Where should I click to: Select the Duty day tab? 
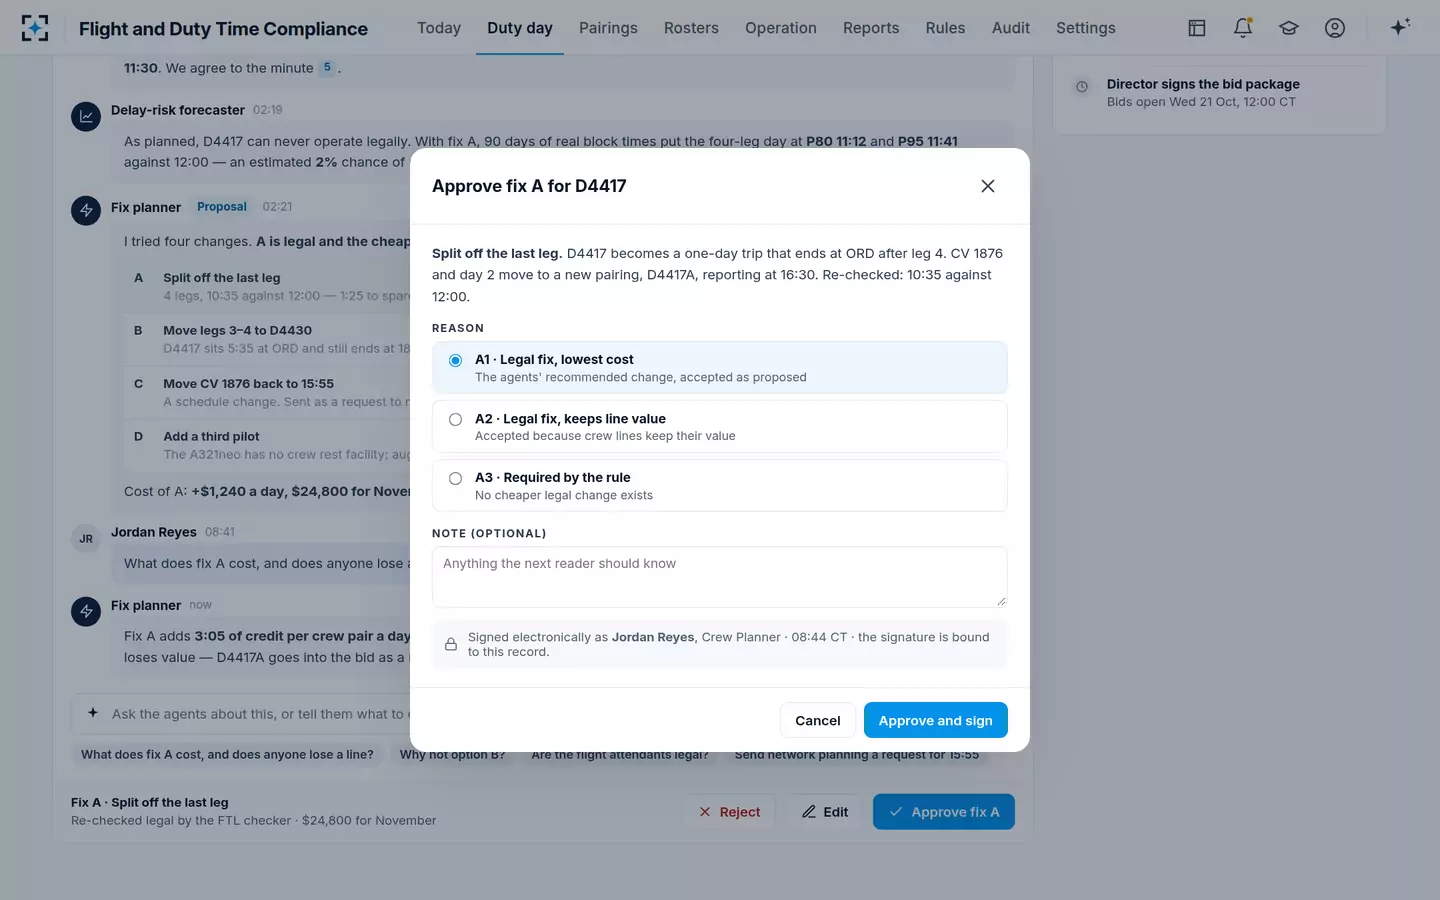520,28
